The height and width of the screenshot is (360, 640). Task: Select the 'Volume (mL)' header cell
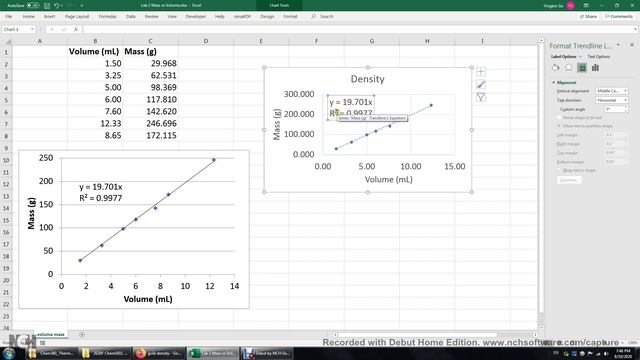coord(95,51)
